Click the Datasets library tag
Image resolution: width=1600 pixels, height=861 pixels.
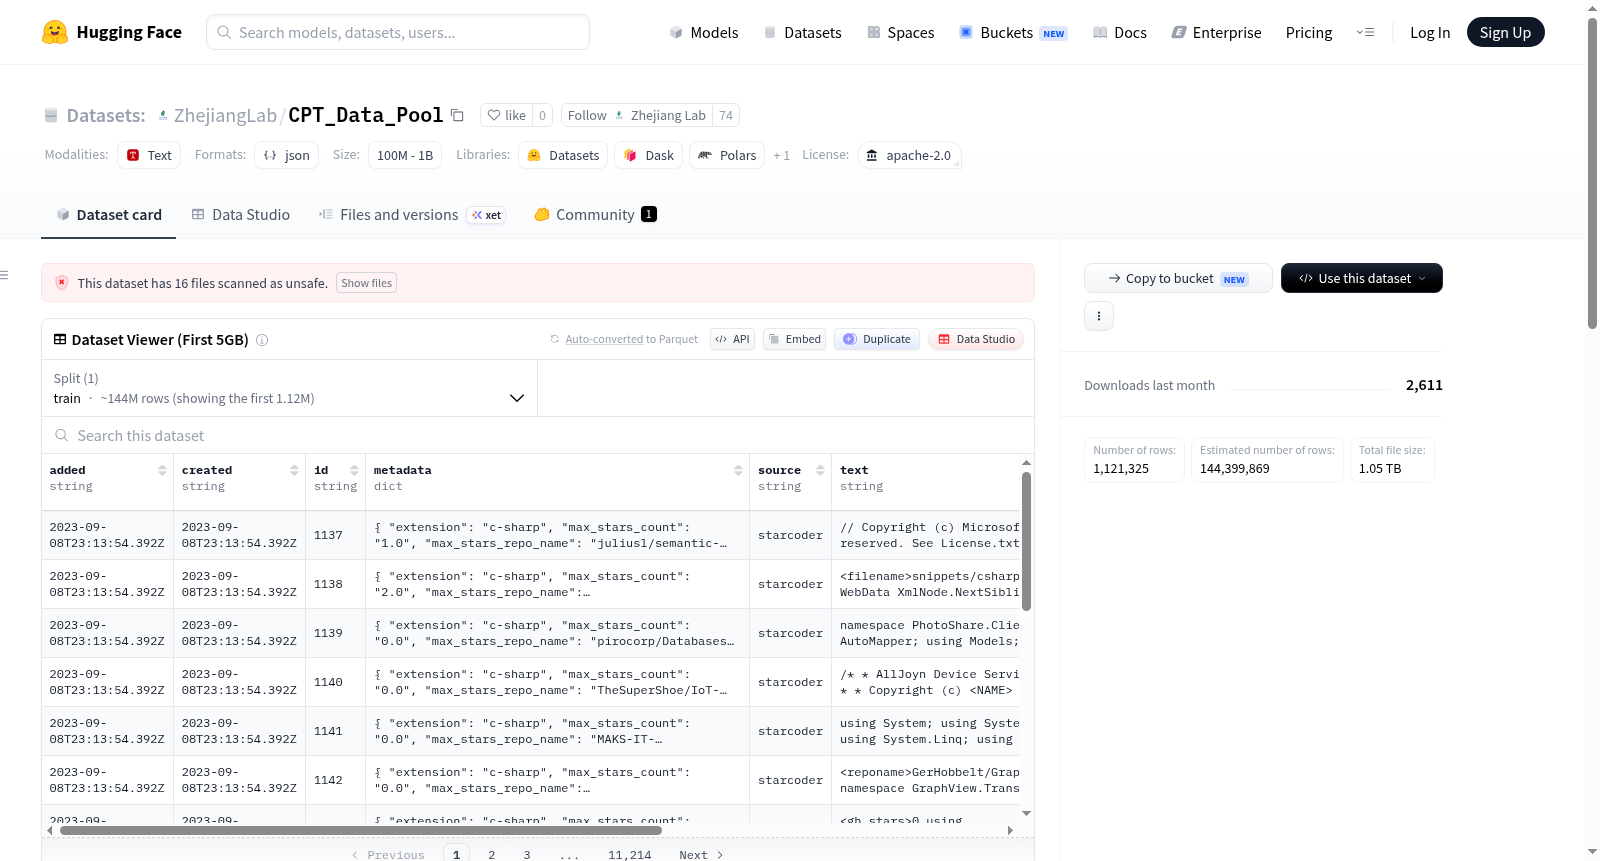[x=563, y=155]
